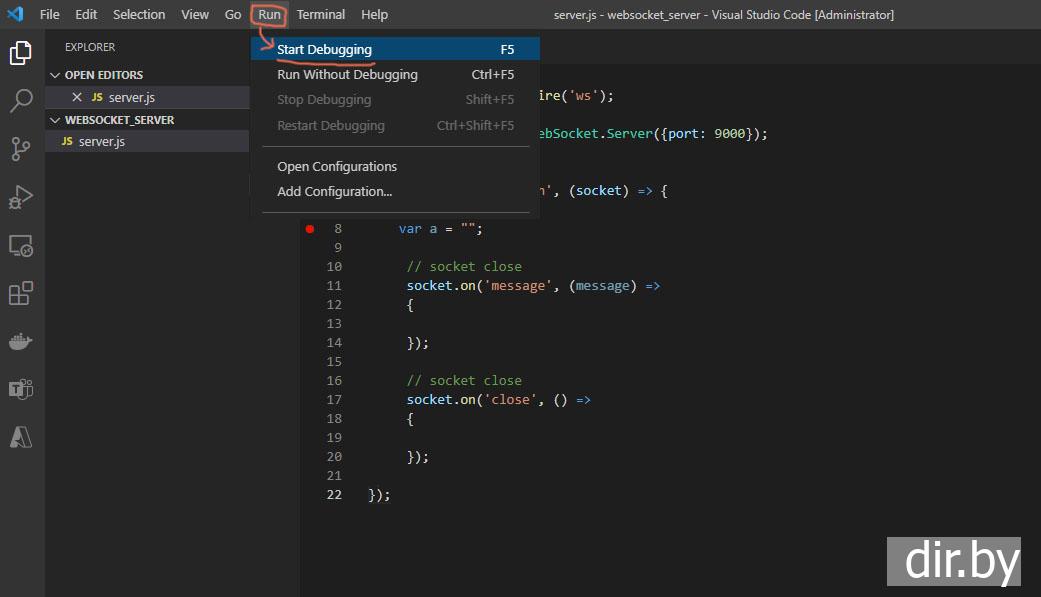Open the Source Control view icon

pos(20,149)
